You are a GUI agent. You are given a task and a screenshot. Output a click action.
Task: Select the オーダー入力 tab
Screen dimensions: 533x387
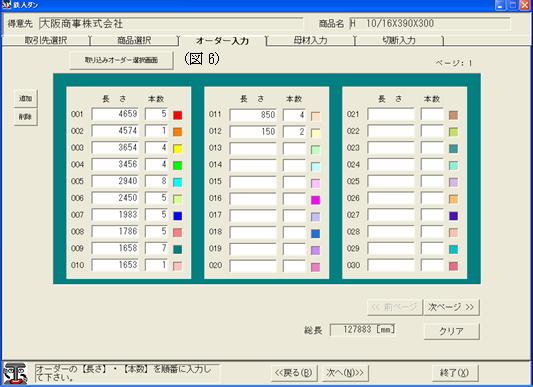(x=222, y=40)
